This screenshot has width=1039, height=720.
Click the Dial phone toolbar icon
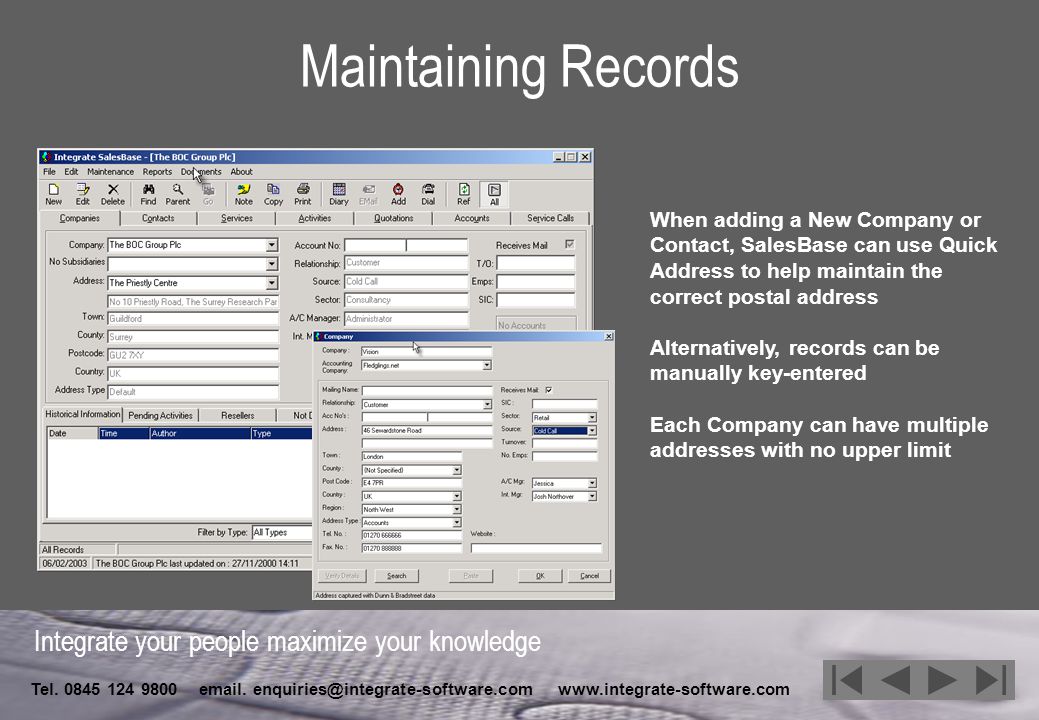pyautogui.click(x=428, y=194)
